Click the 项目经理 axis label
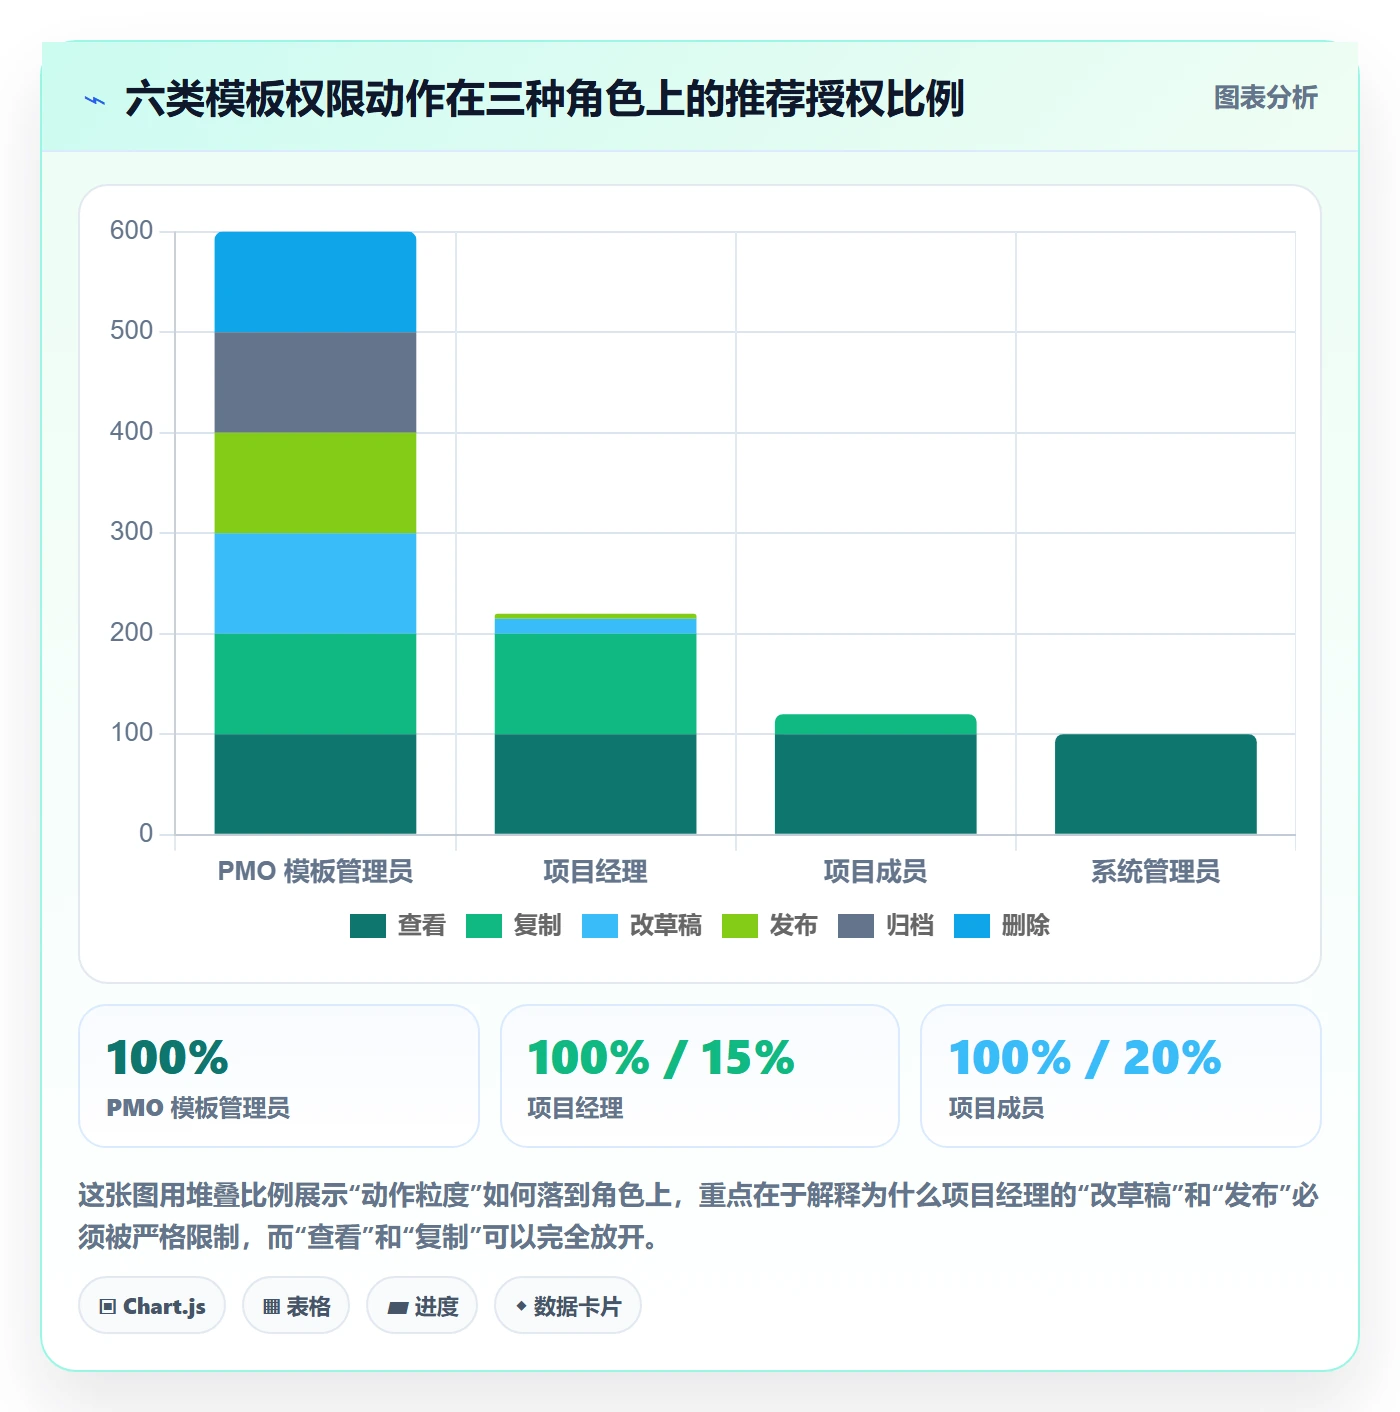Screen dimensions: 1400x1412 [x=595, y=871]
